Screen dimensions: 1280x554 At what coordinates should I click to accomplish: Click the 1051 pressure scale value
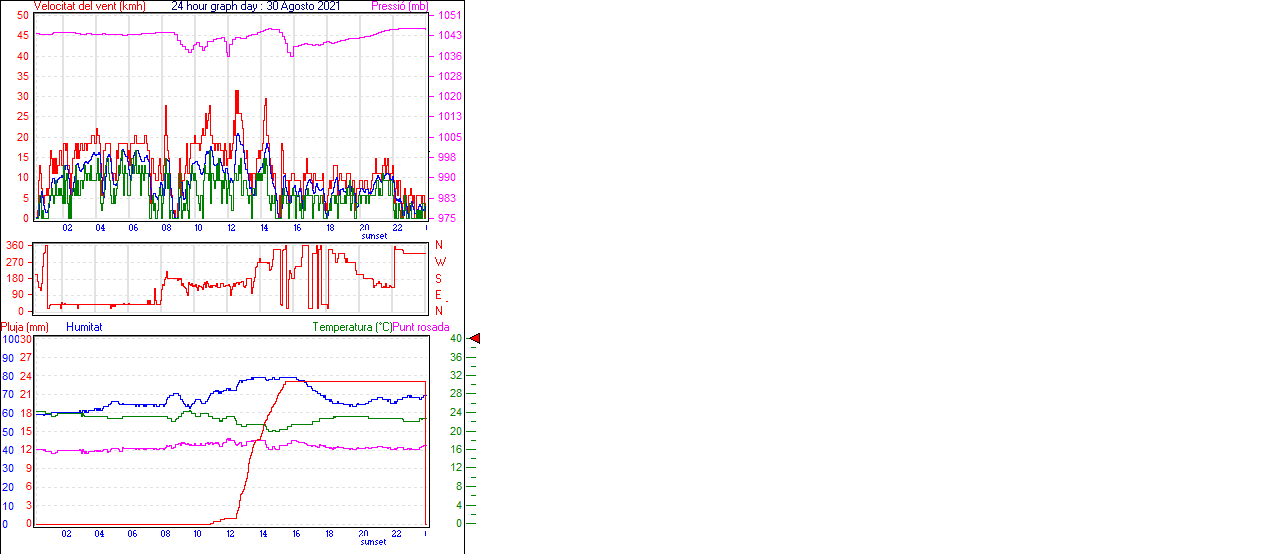click(449, 16)
